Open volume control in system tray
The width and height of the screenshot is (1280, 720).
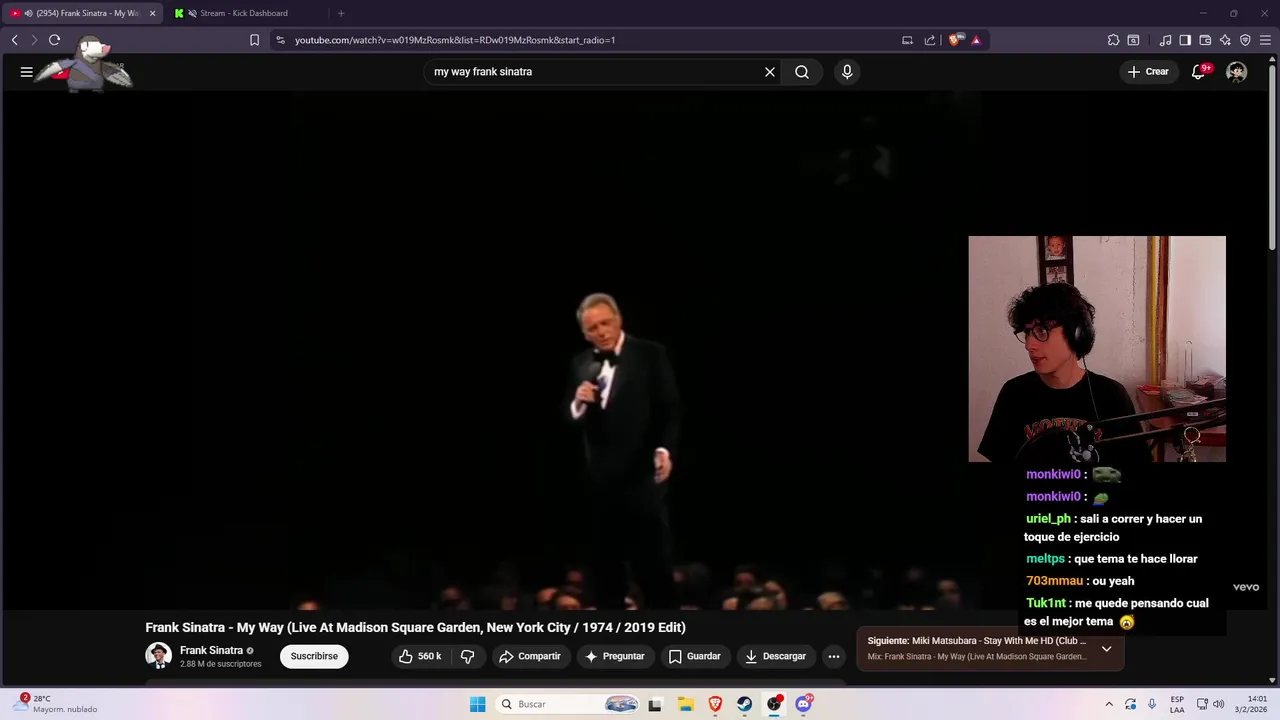point(1219,704)
